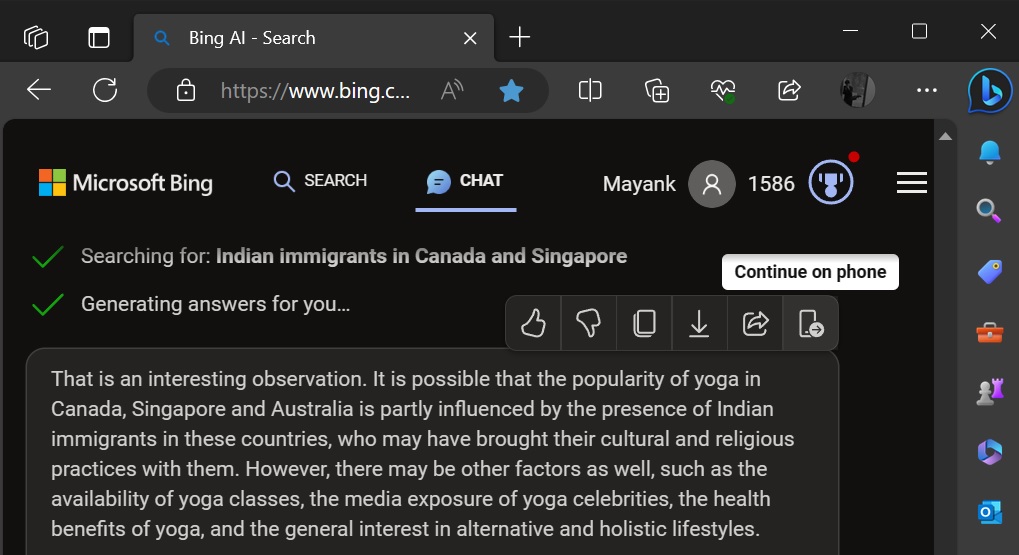The image size is (1019, 555).
Task: Click the address bar URL field
Action: [315, 90]
